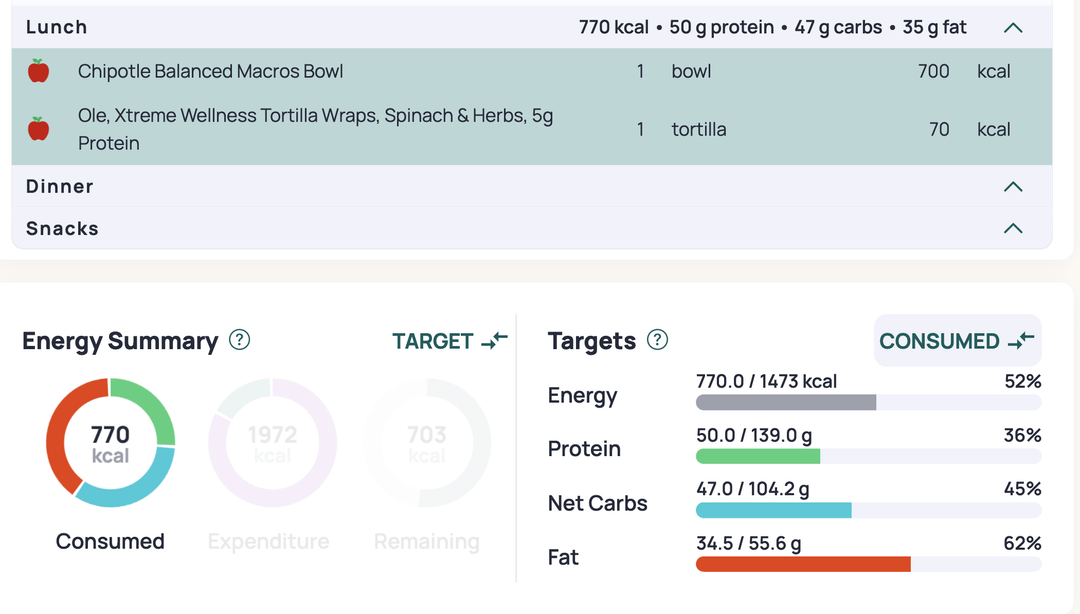Click the red Fat progress bar
This screenshot has height=614, width=1080.
click(x=803, y=564)
